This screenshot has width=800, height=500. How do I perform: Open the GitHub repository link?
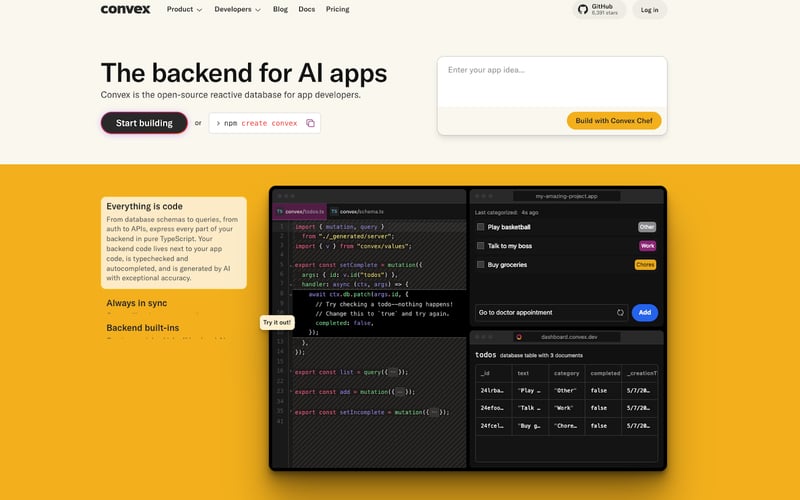tap(598, 9)
